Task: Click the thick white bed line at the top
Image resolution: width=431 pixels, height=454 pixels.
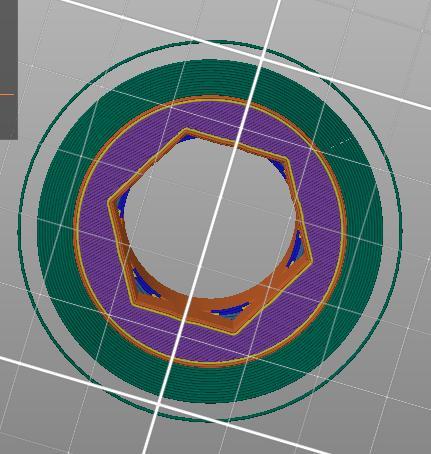Action: tap(247, 54)
